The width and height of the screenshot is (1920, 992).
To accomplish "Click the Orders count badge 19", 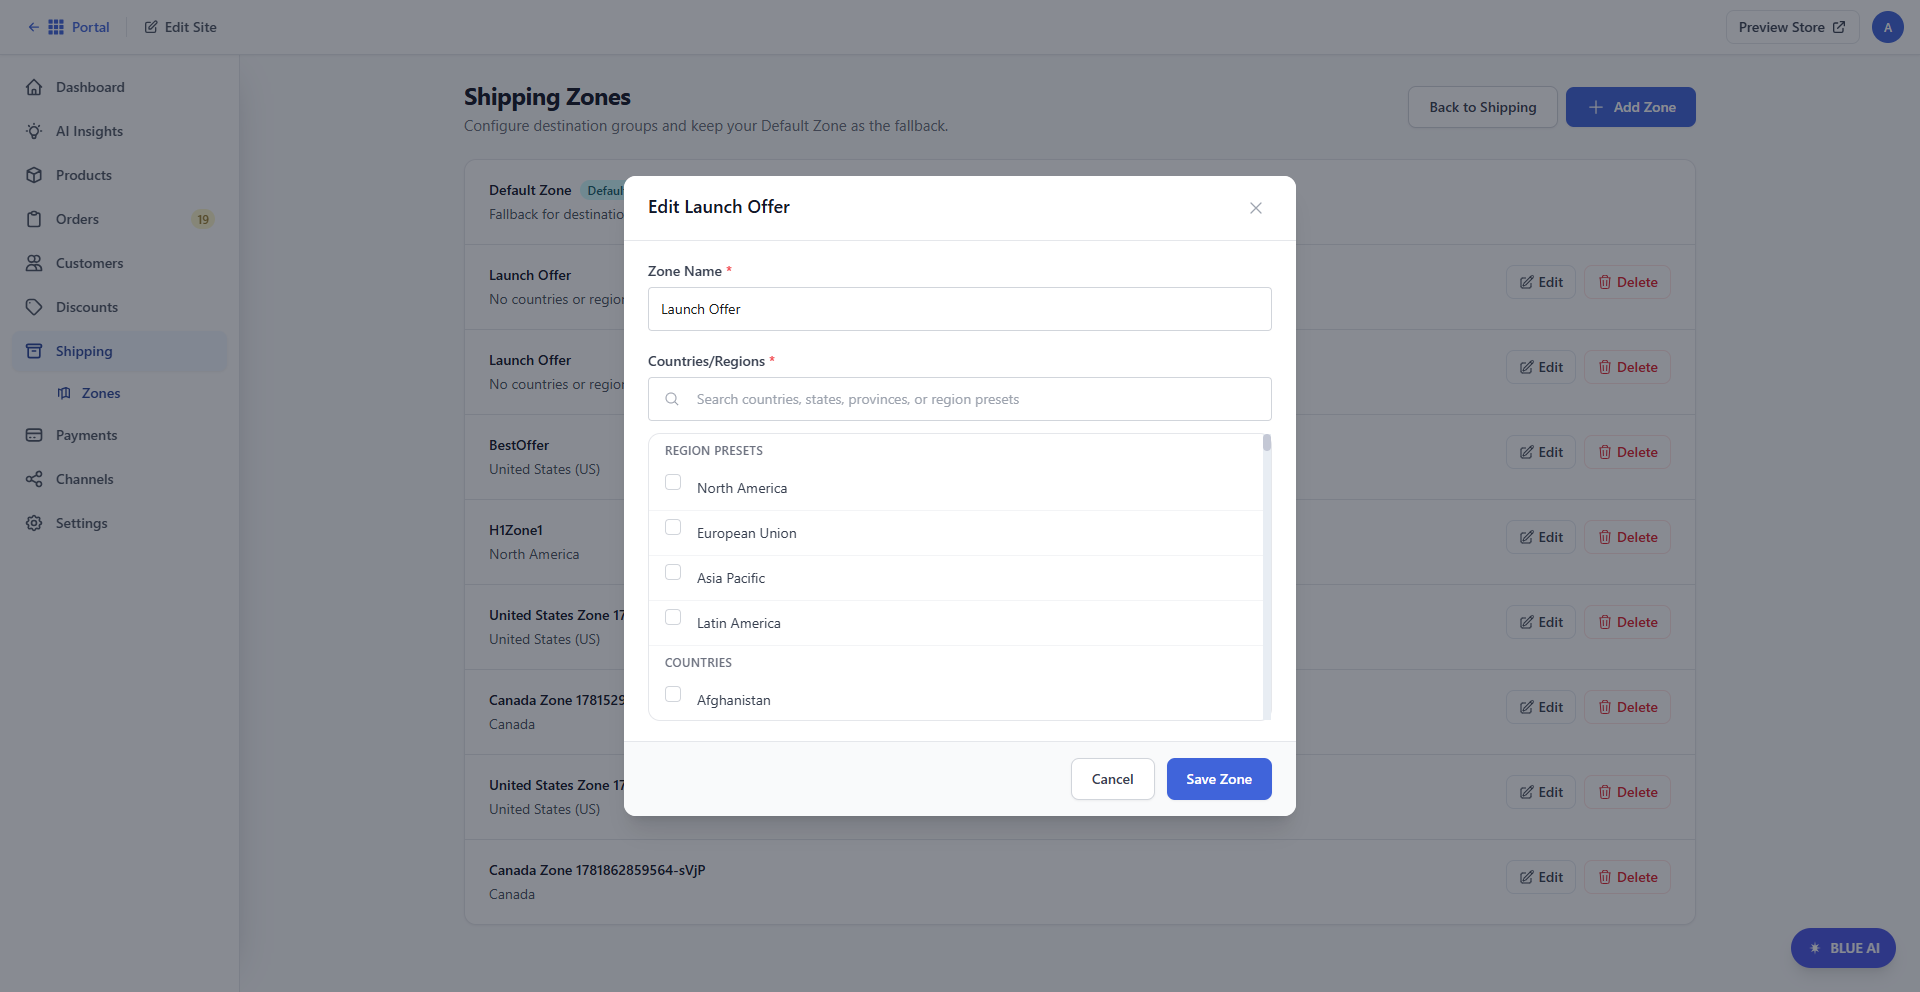I will pyautogui.click(x=203, y=219).
